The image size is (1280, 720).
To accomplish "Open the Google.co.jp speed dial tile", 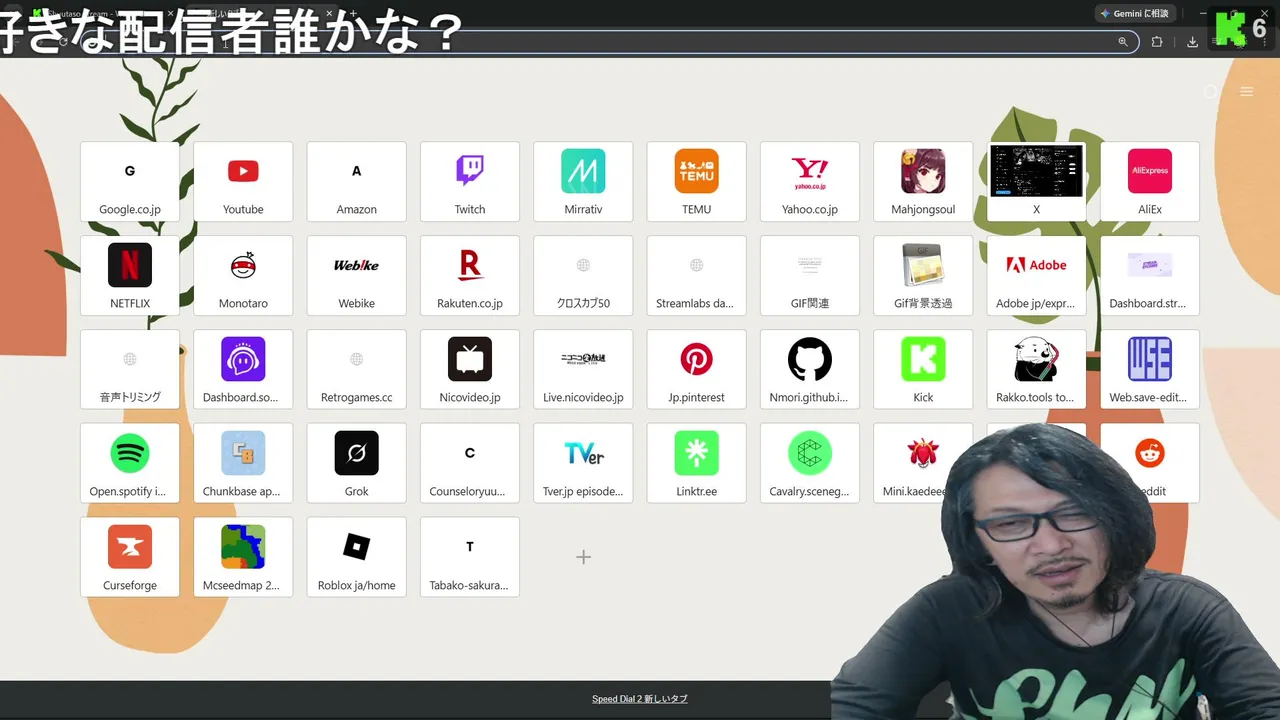I will coord(130,182).
